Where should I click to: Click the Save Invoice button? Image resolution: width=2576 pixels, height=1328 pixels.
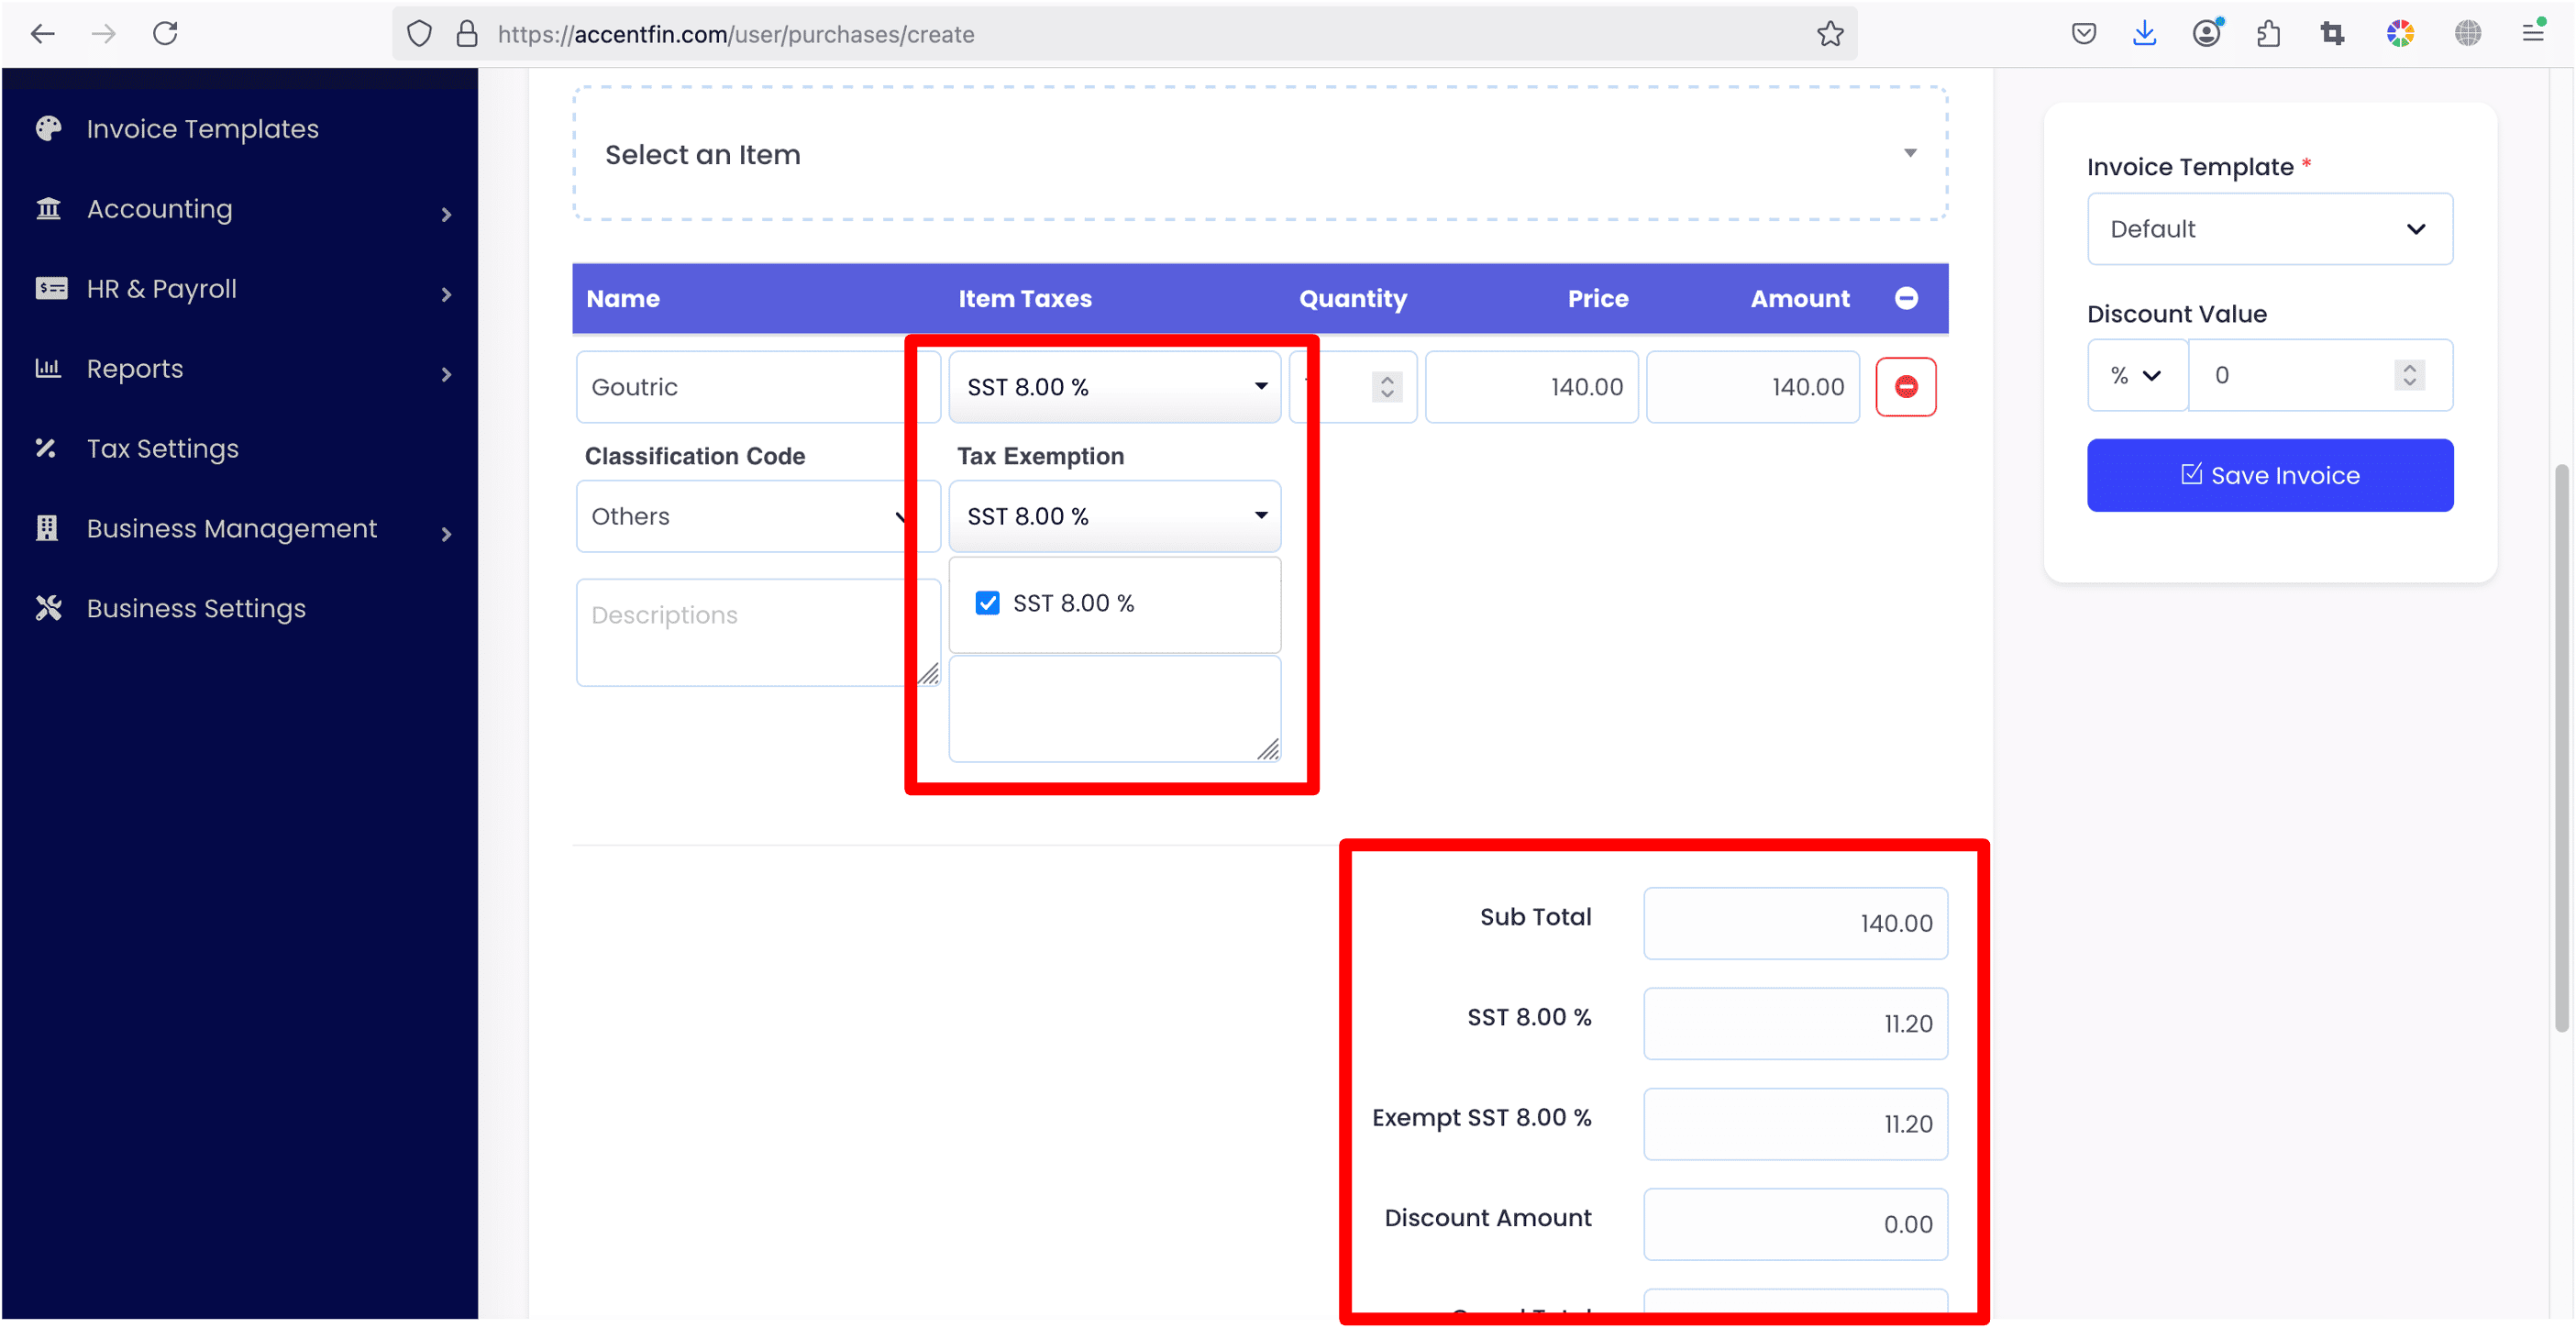click(x=2269, y=475)
